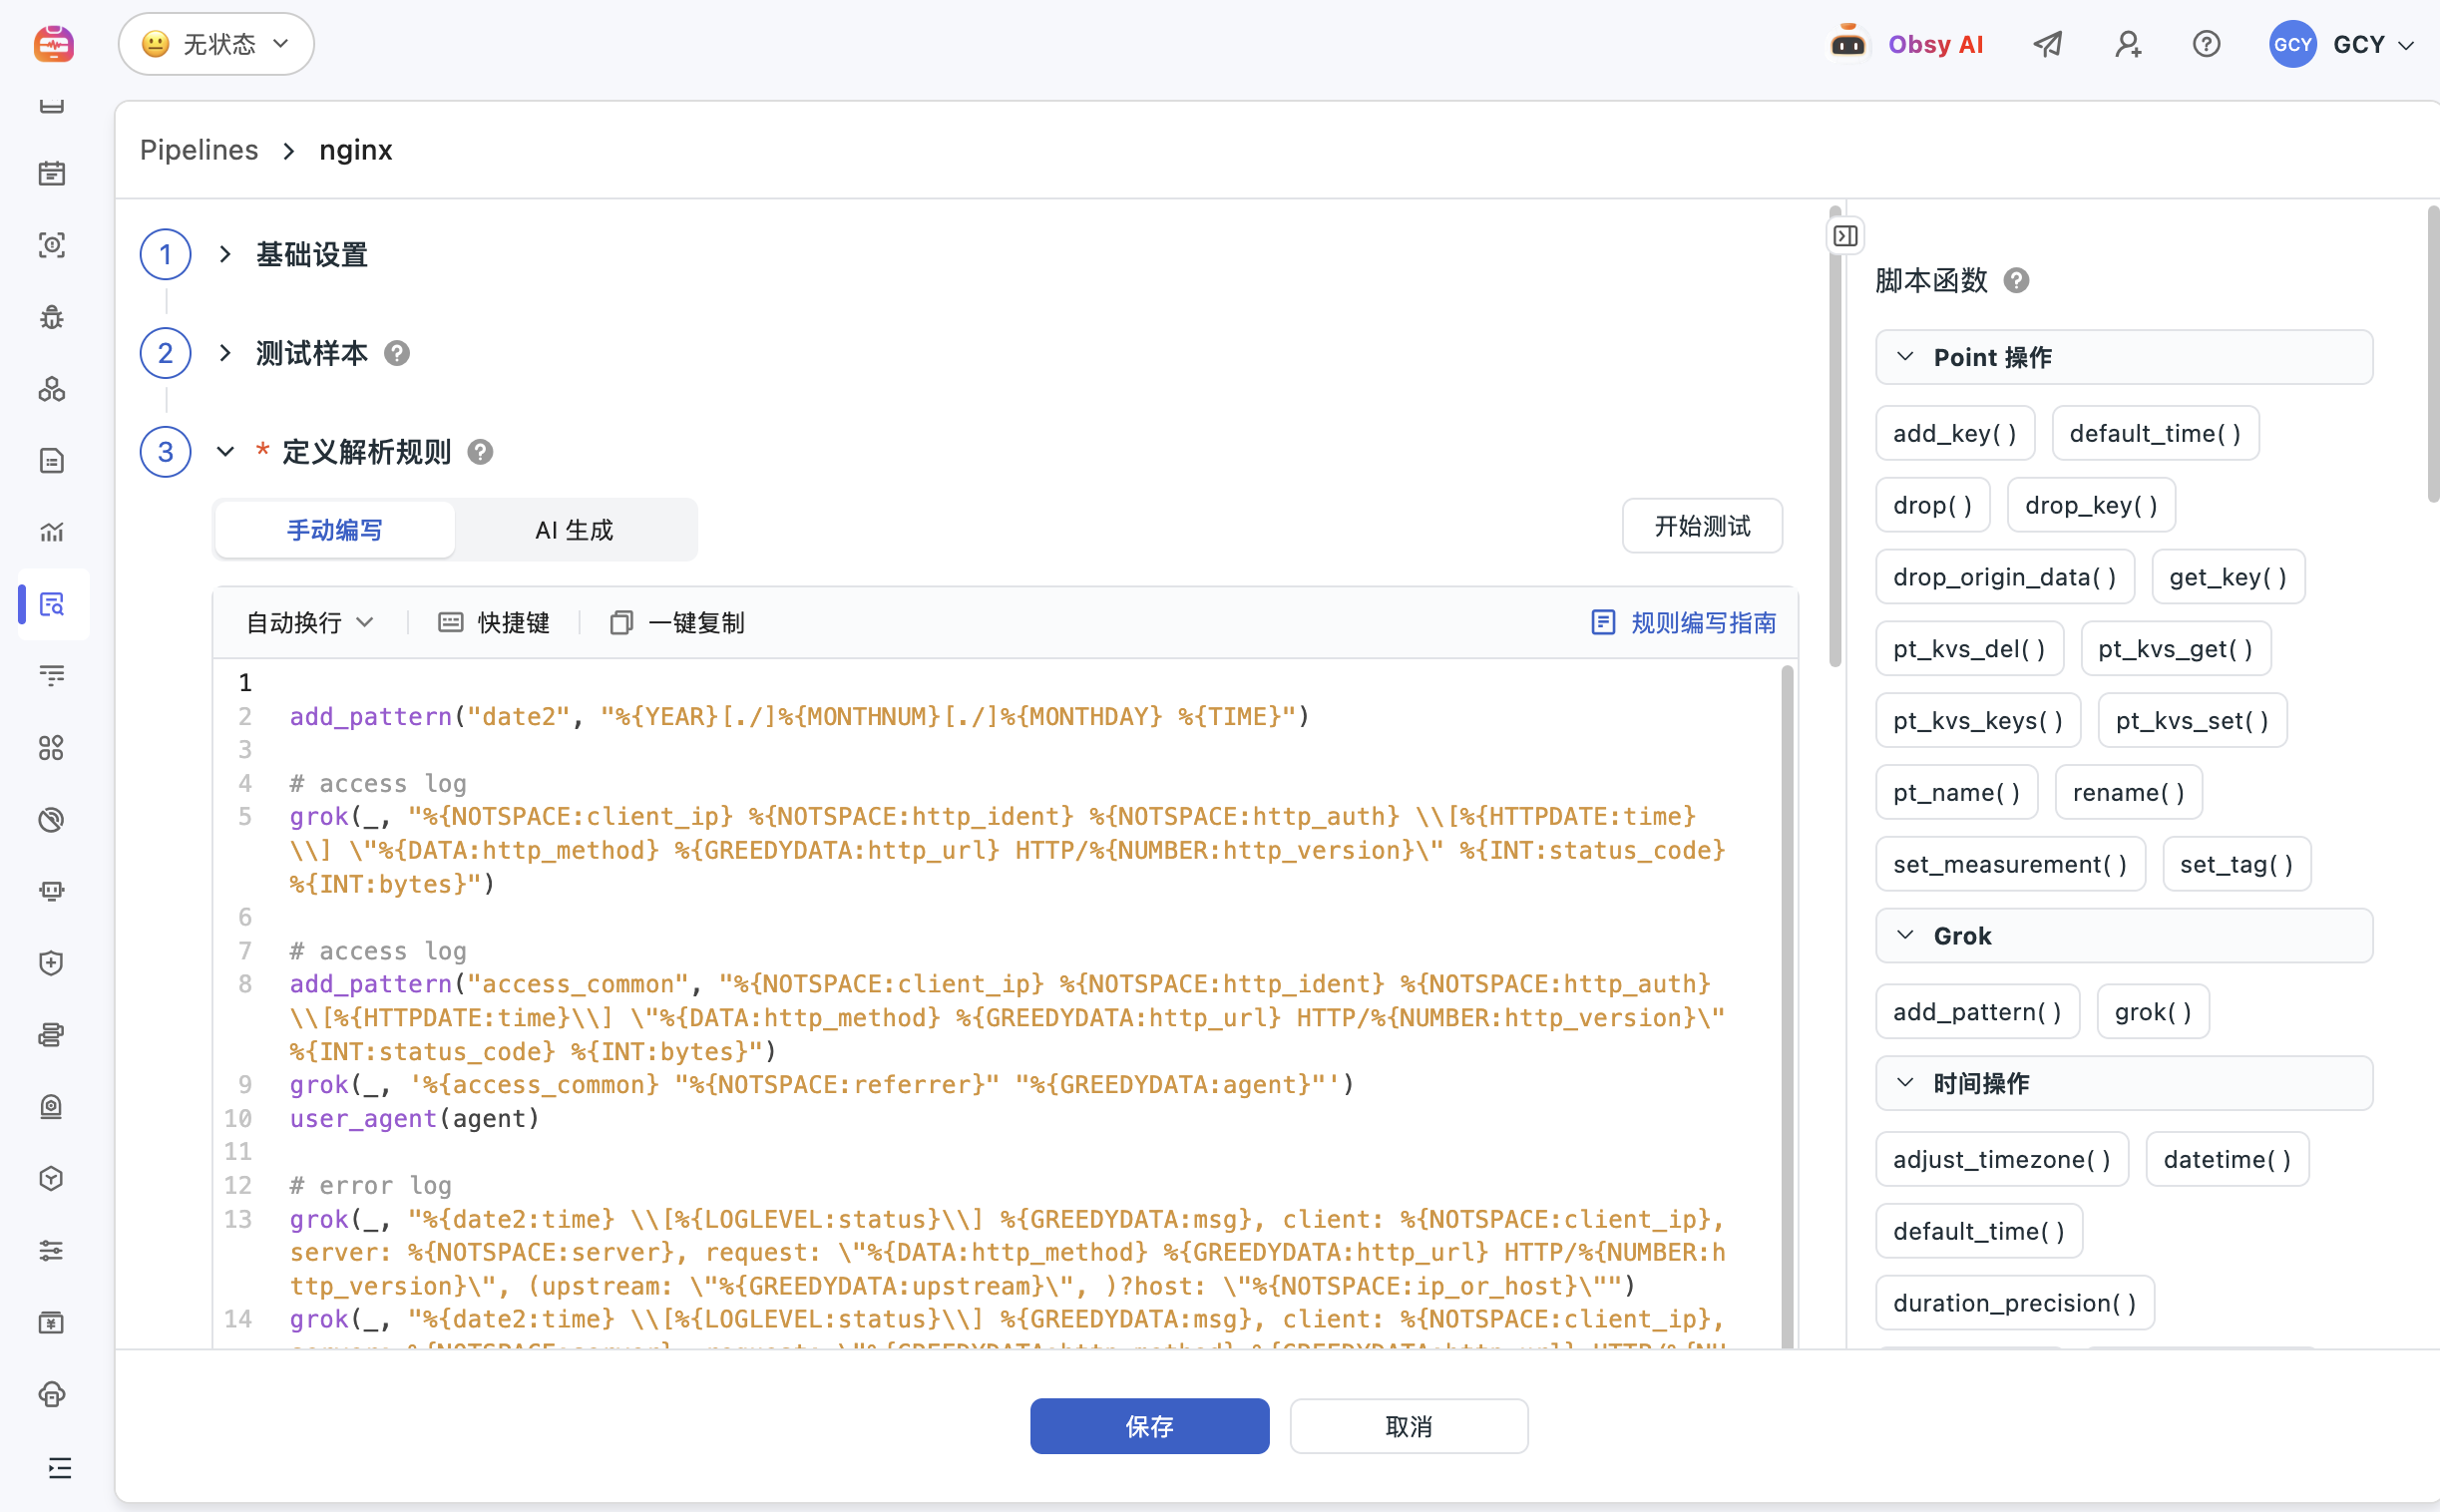Image resolution: width=2440 pixels, height=1512 pixels.
Task: Click the help icon beside 测试样本
Action: [x=397, y=353]
